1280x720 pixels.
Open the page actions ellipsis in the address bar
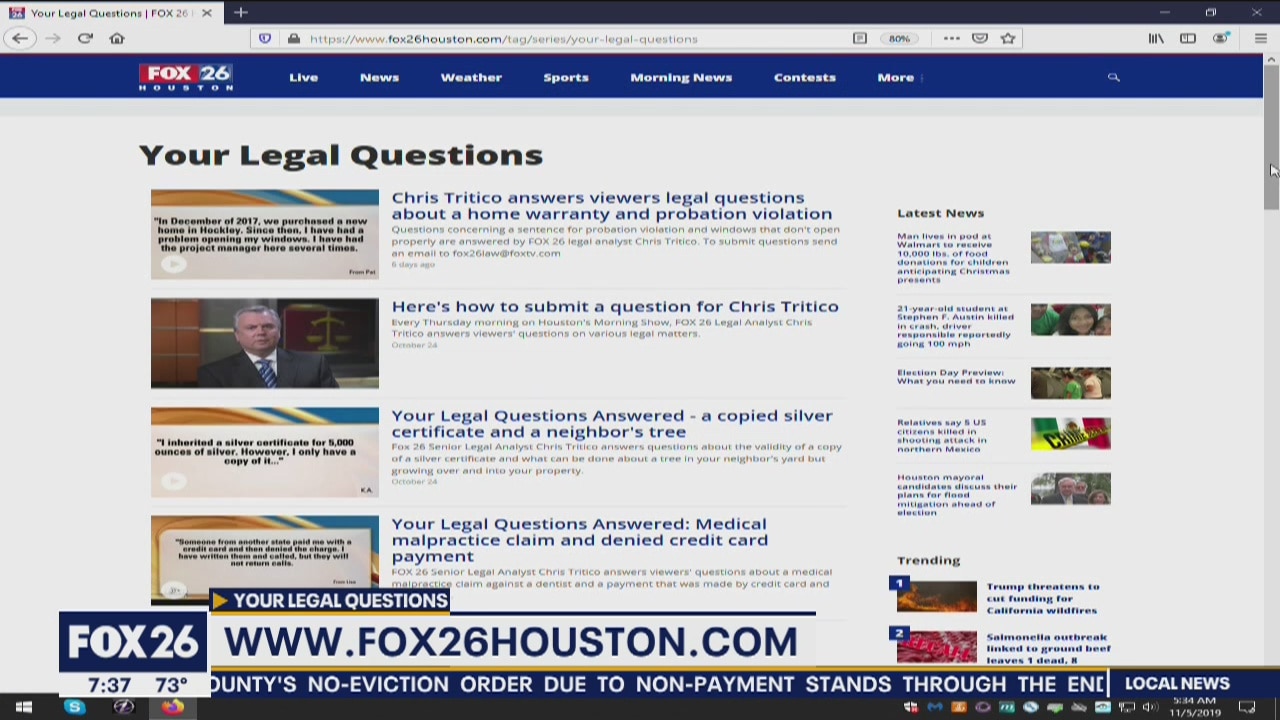[x=951, y=38]
